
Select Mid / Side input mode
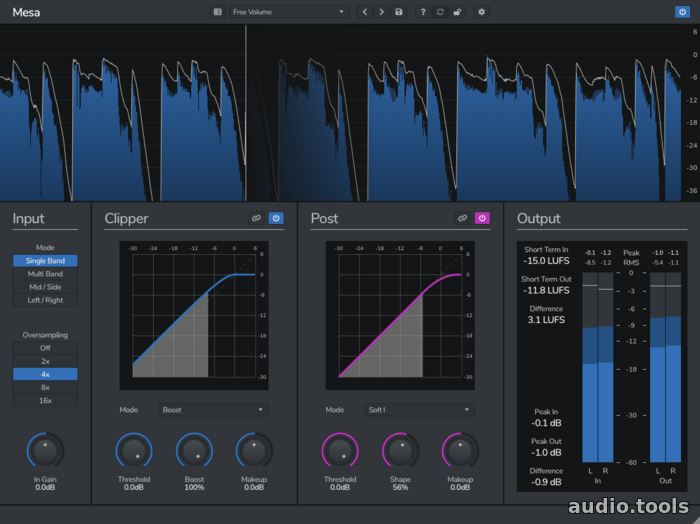pos(45,286)
